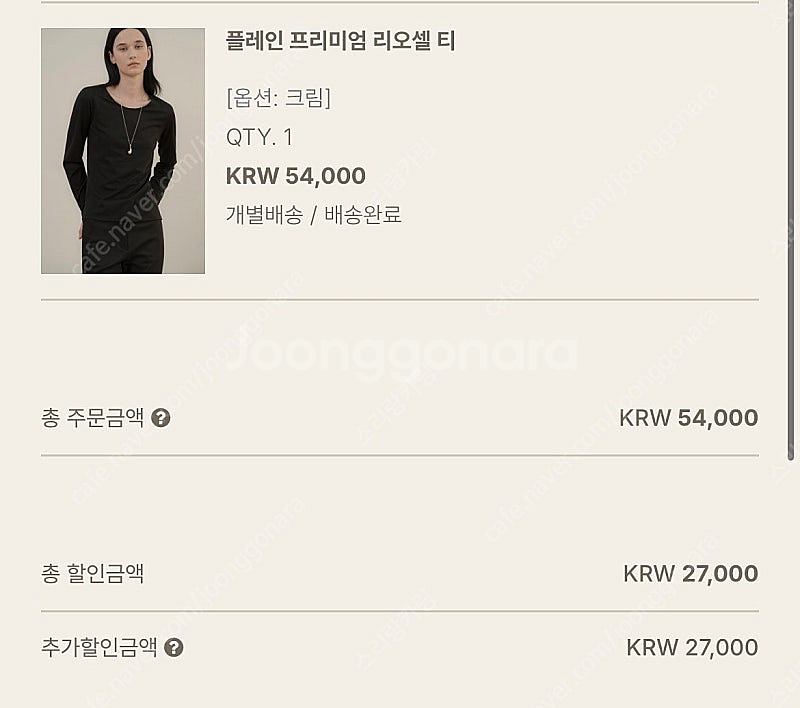
Task: Click the divider line under 총 할인금액
Action: 400,611
